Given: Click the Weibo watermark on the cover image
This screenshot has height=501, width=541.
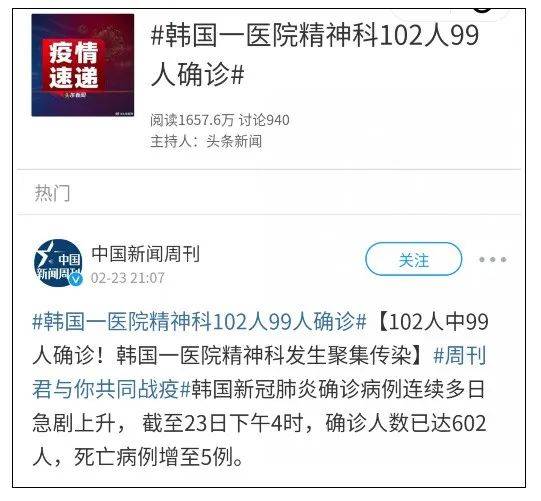Looking at the screenshot, I should click(124, 113).
